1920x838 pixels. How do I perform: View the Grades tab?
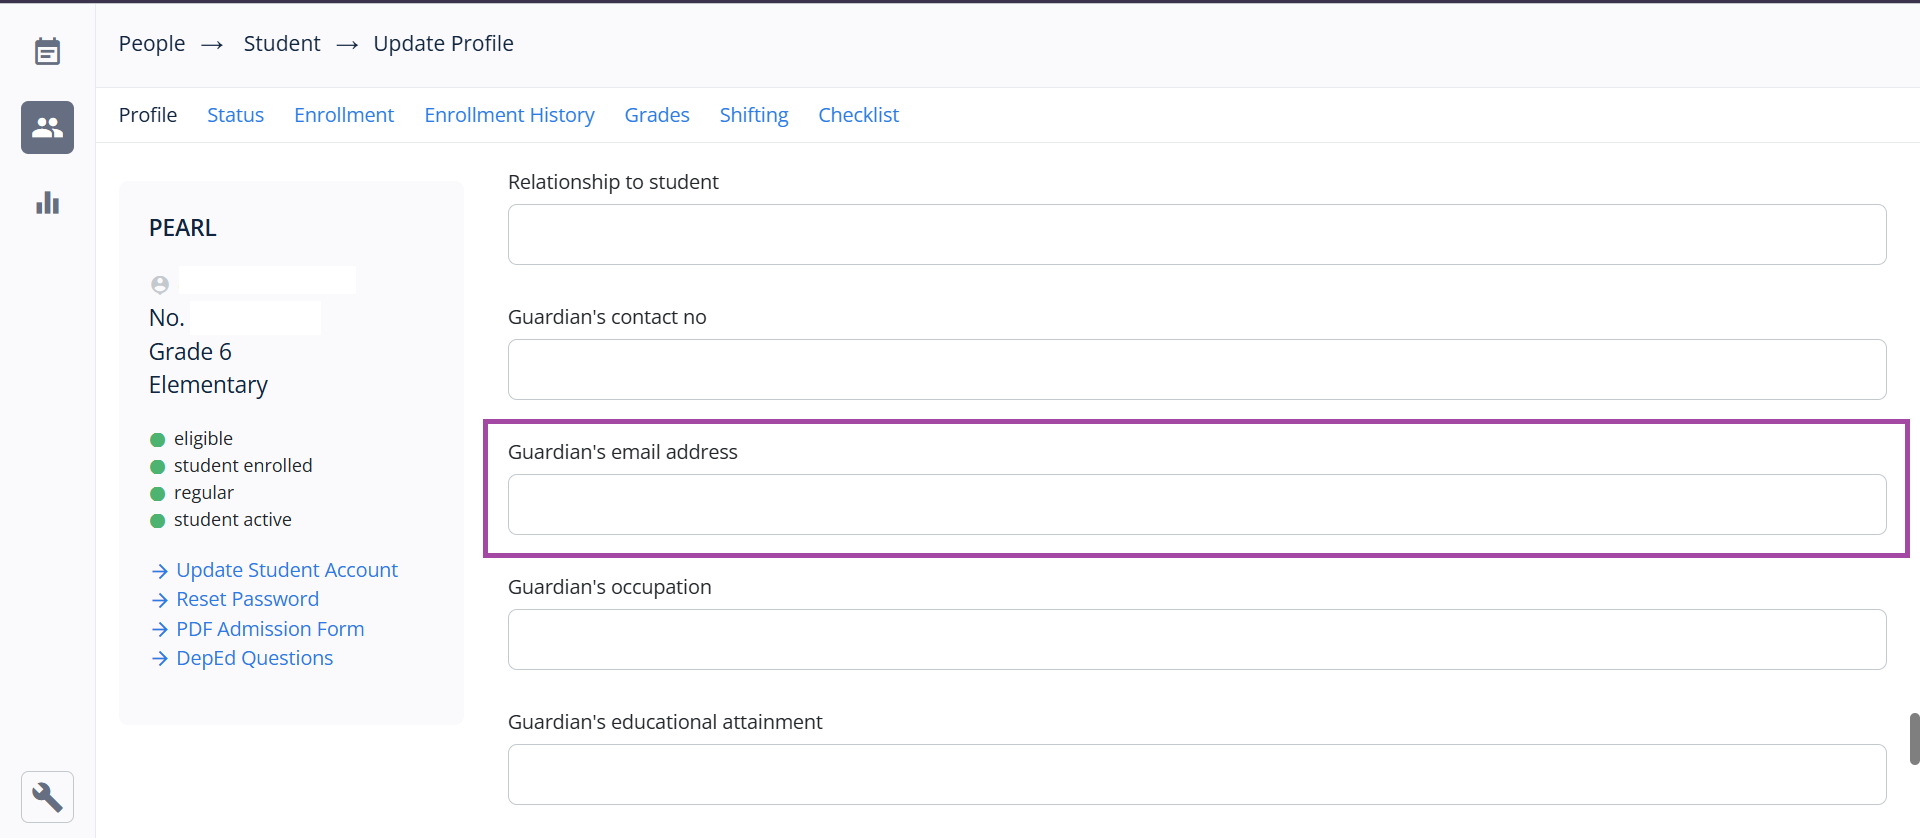(657, 115)
